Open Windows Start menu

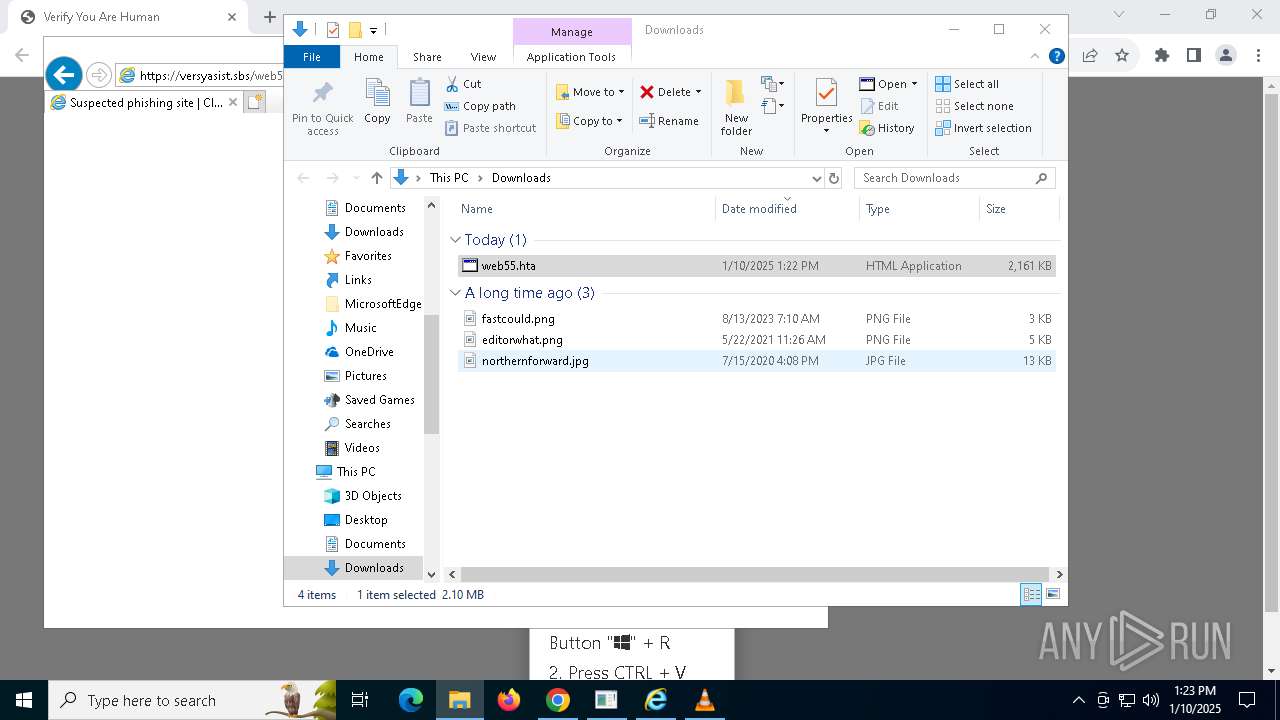point(23,701)
